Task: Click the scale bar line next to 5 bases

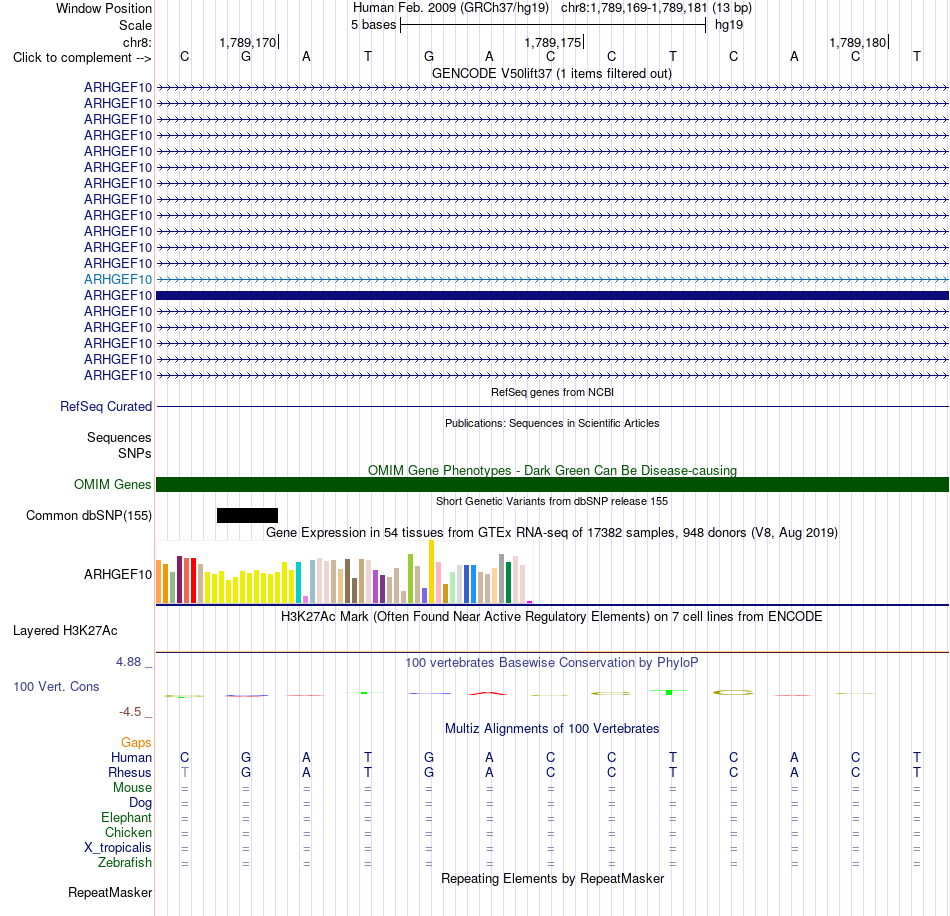Action: pyautogui.click(x=553, y=25)
